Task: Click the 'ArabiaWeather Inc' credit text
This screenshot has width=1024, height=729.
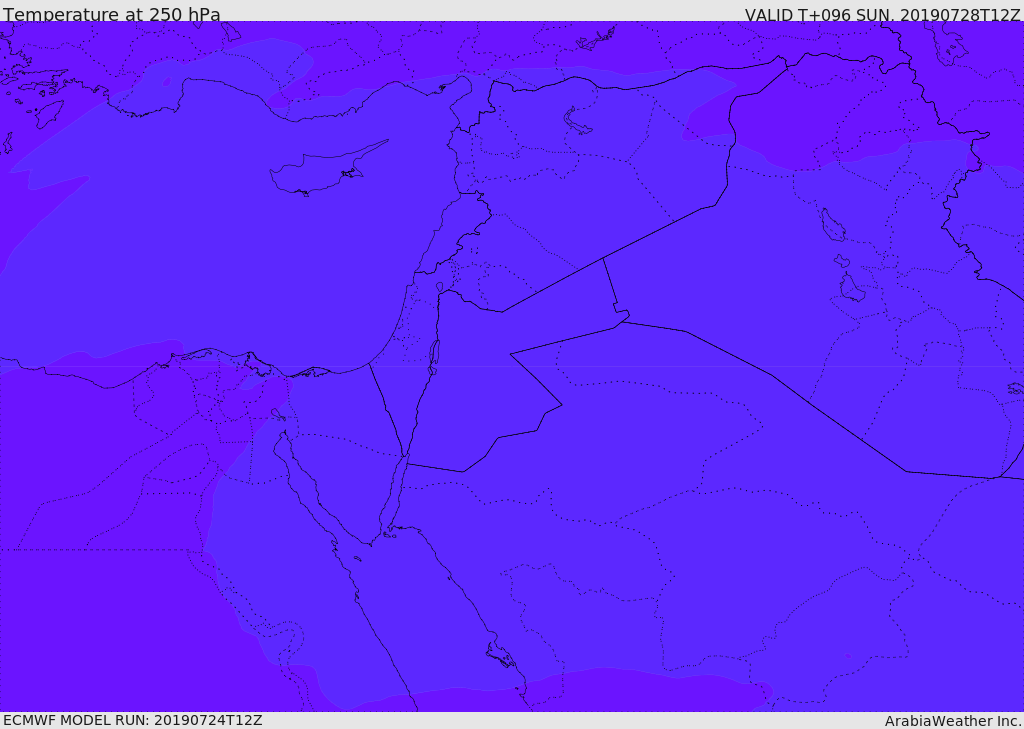Action: point(953,721)
